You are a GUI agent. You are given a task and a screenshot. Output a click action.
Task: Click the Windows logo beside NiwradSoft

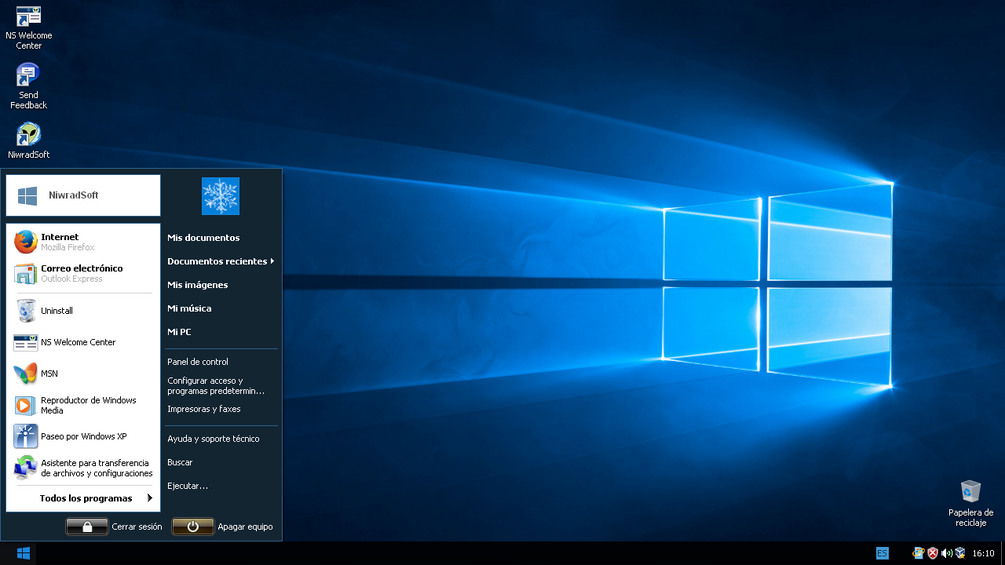[27, 195]
